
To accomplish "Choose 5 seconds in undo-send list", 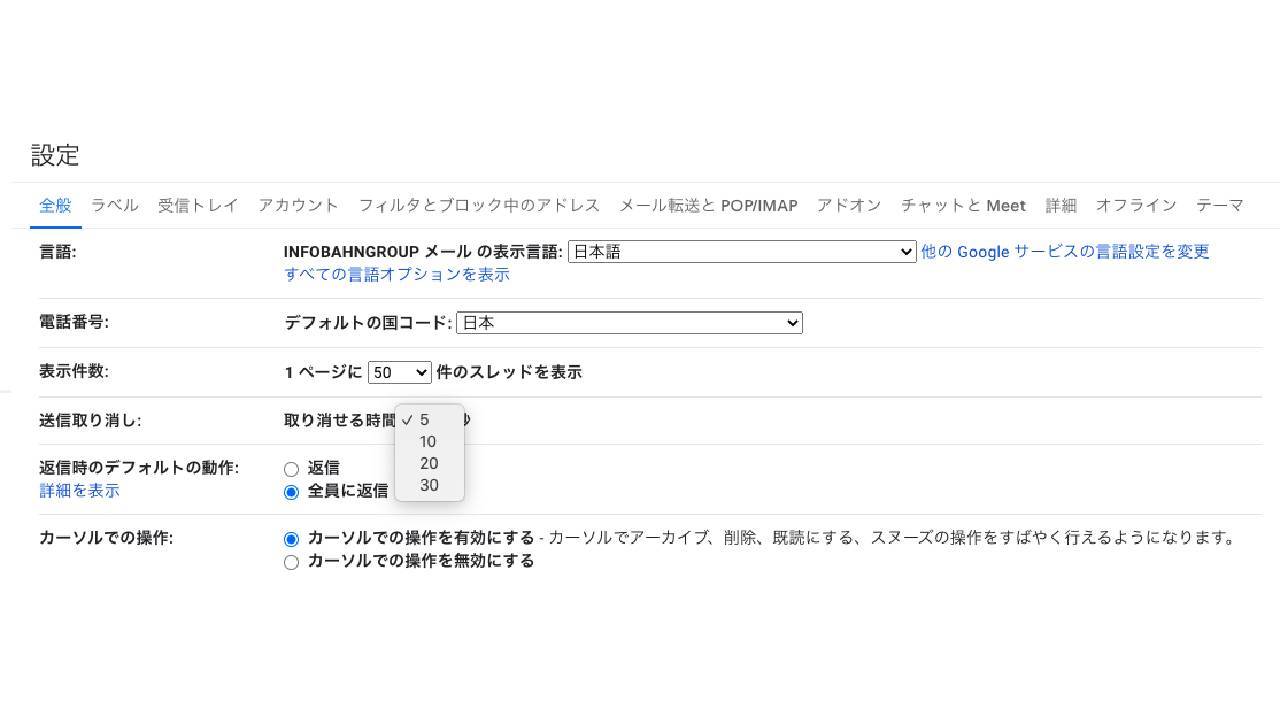I will 429,420.
